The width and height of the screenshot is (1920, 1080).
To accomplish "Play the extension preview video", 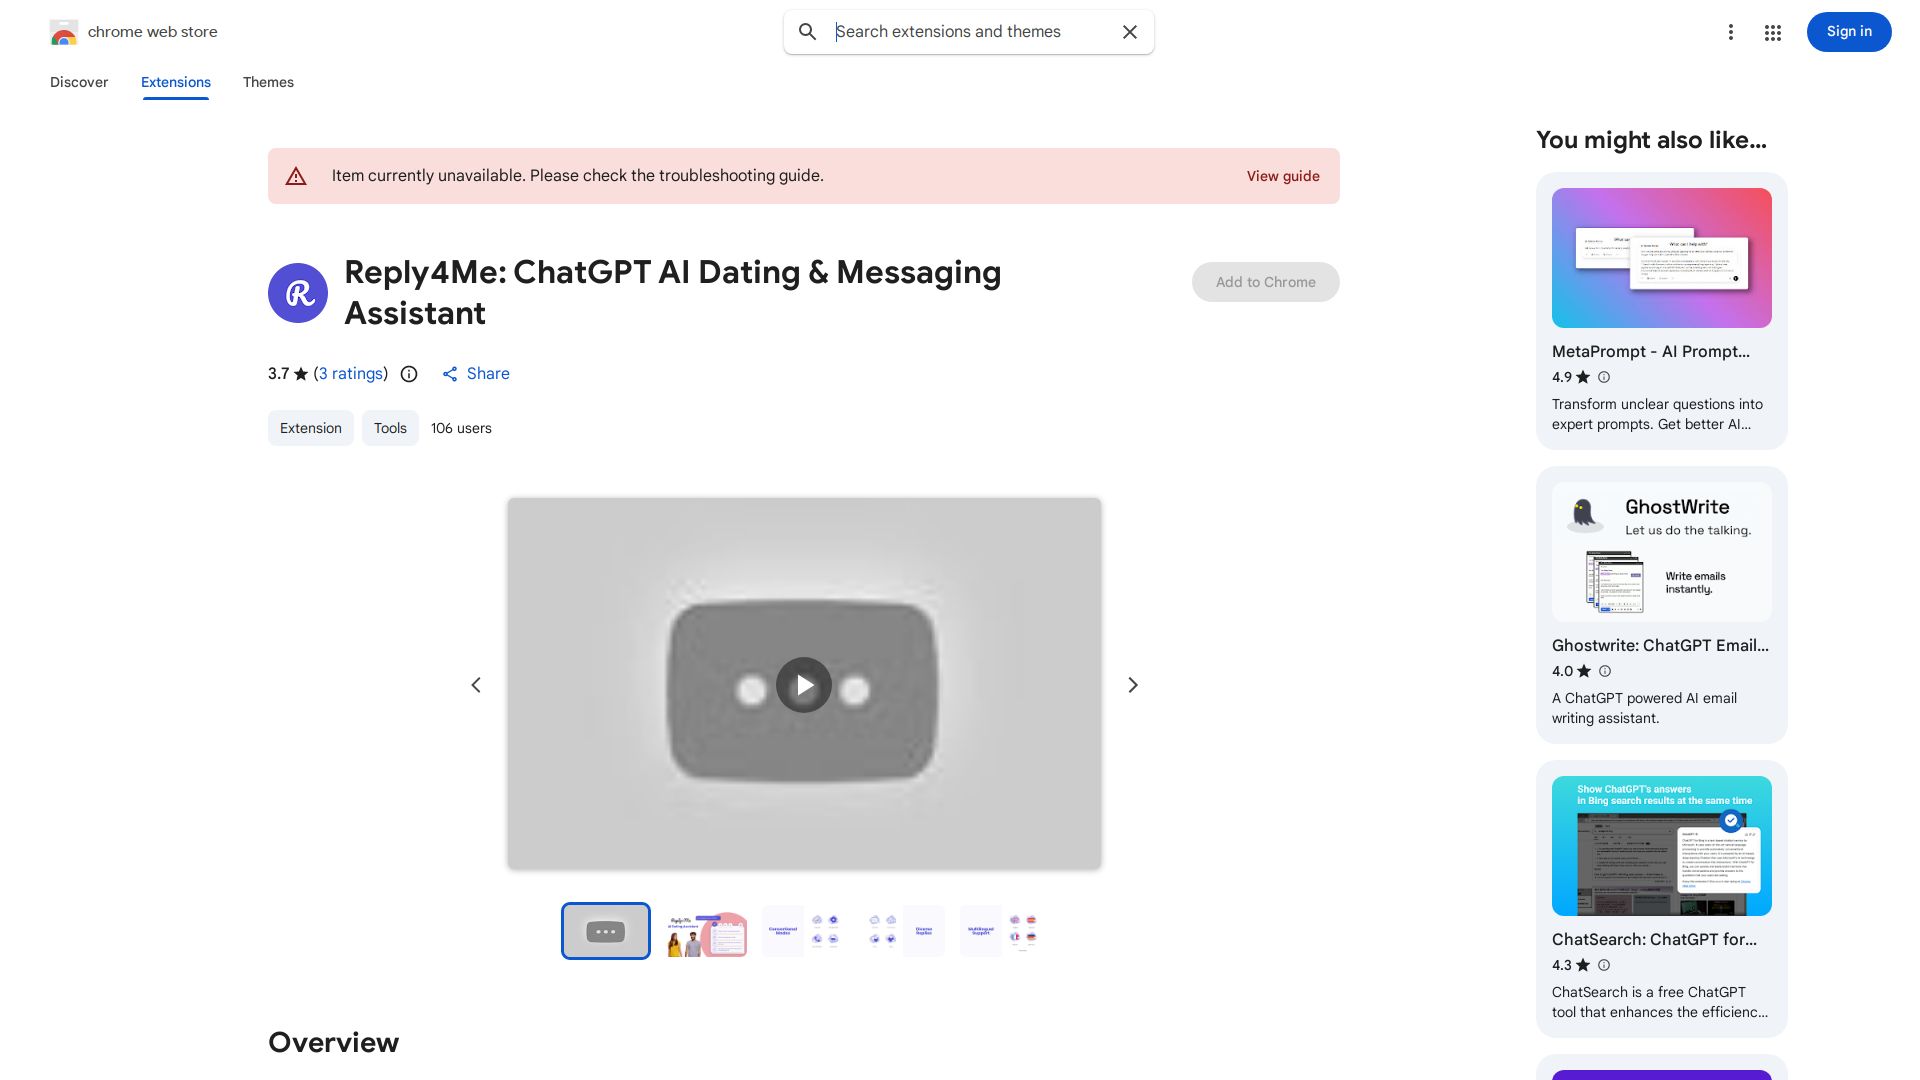I will click(804, 685).
